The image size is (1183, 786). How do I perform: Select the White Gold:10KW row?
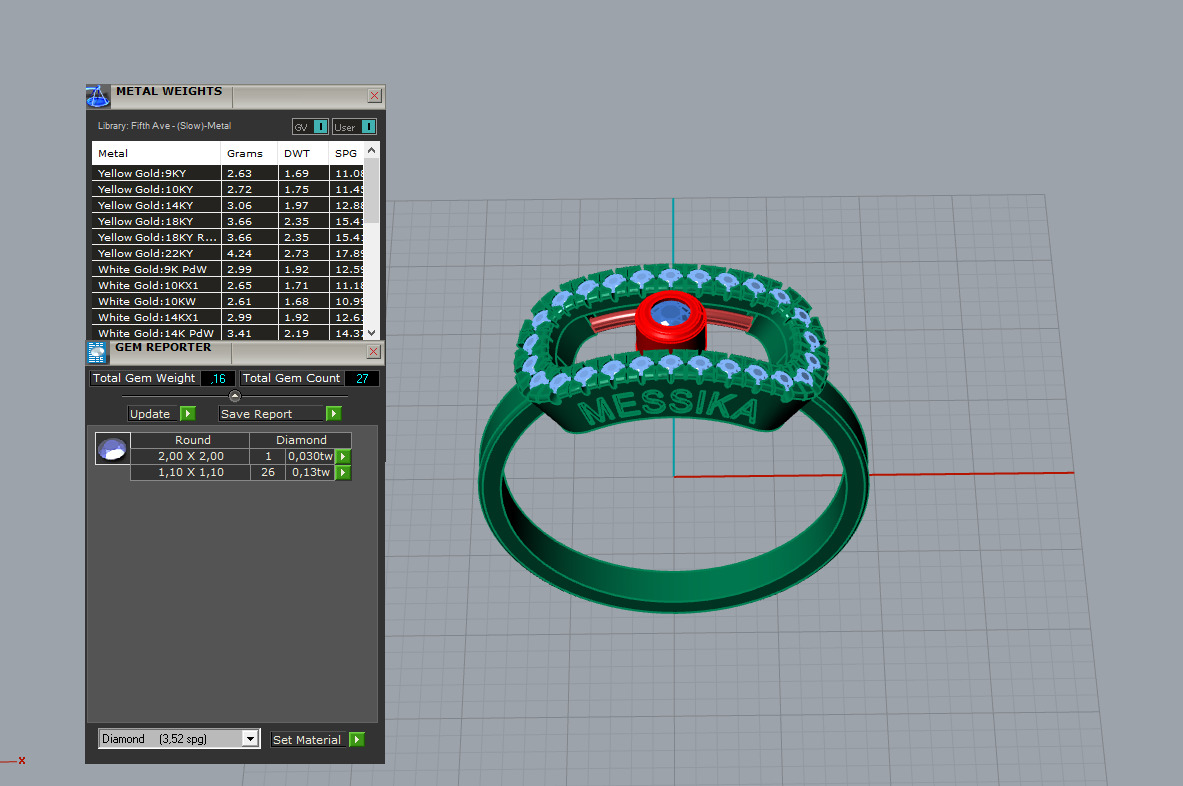point(228,301)
